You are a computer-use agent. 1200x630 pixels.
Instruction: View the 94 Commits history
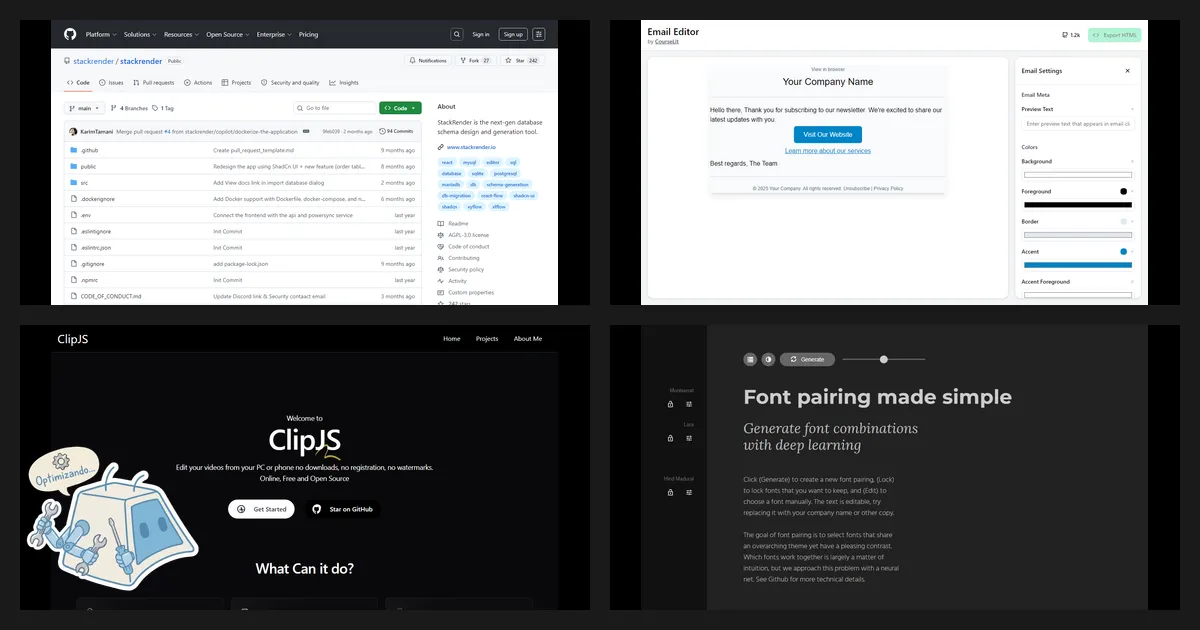[397, 131]
